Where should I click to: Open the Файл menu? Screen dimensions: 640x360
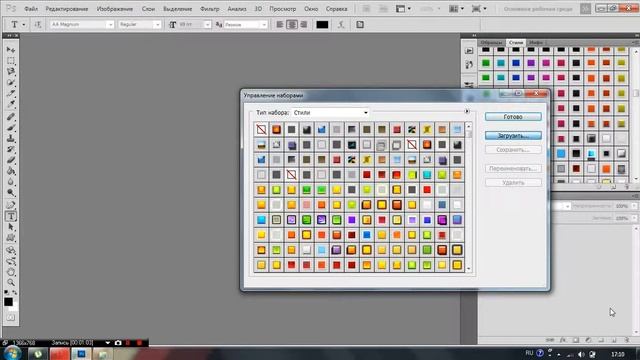point(31,9)
